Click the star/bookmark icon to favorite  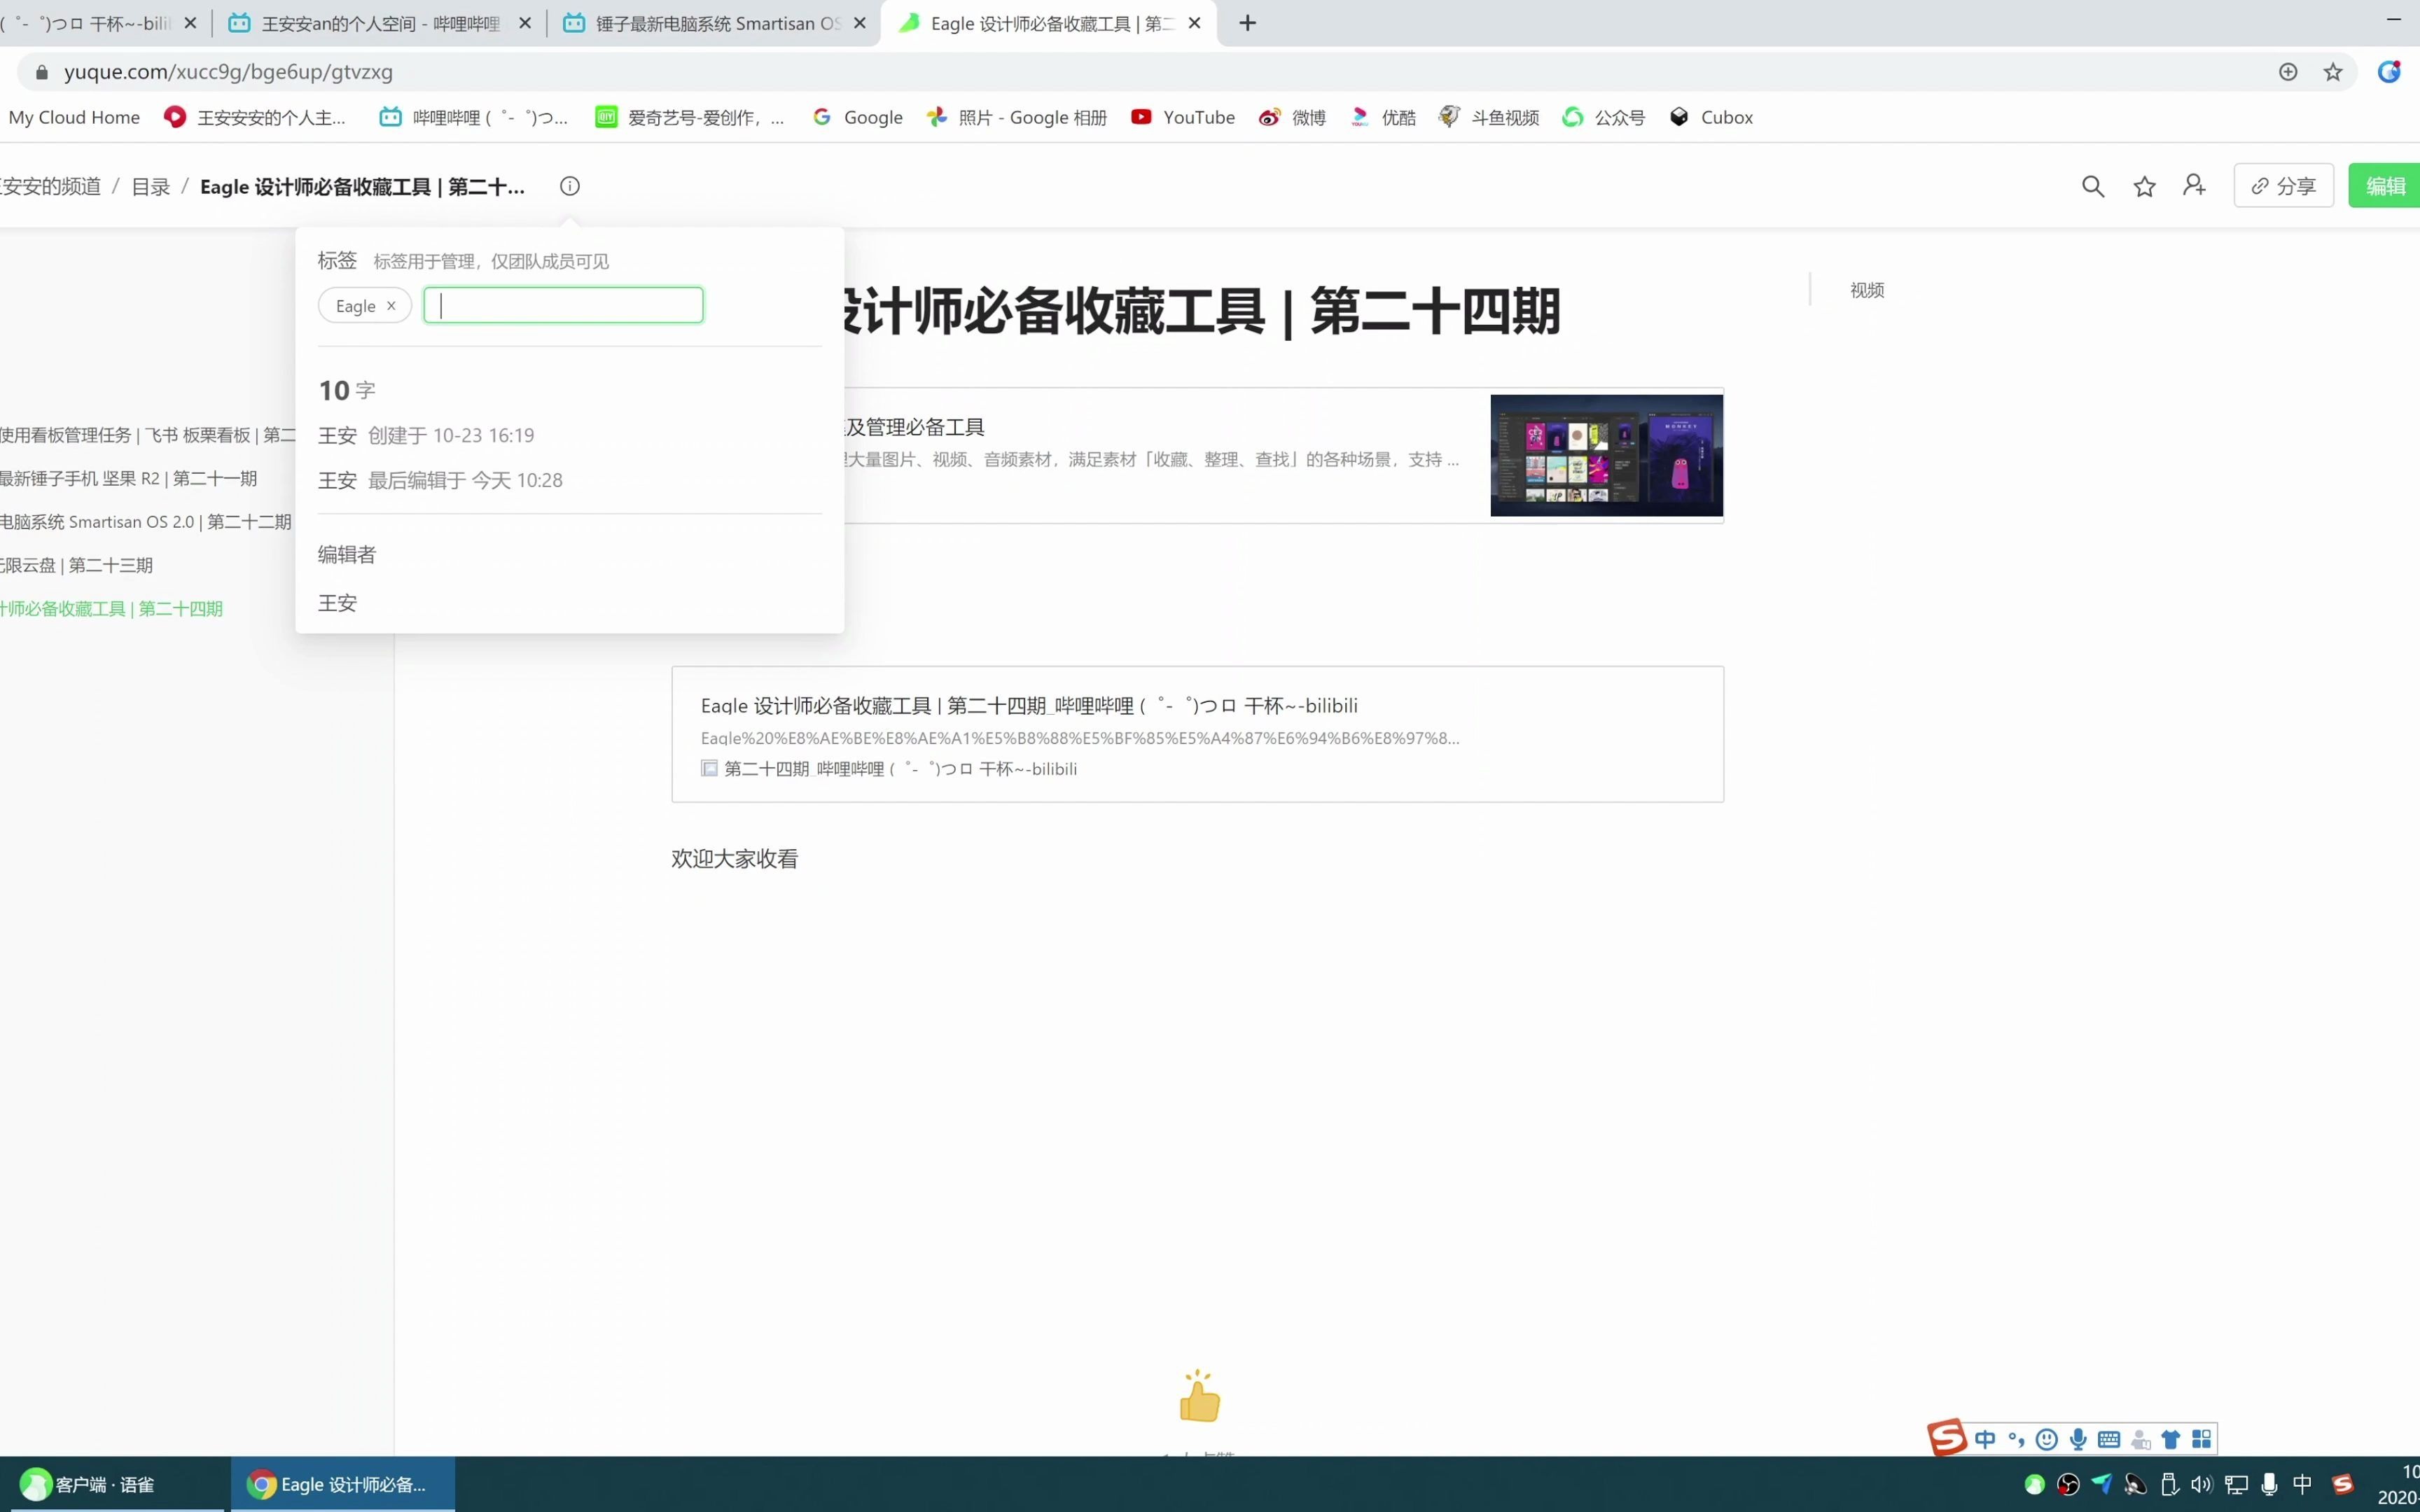(x=2145, y=186)
